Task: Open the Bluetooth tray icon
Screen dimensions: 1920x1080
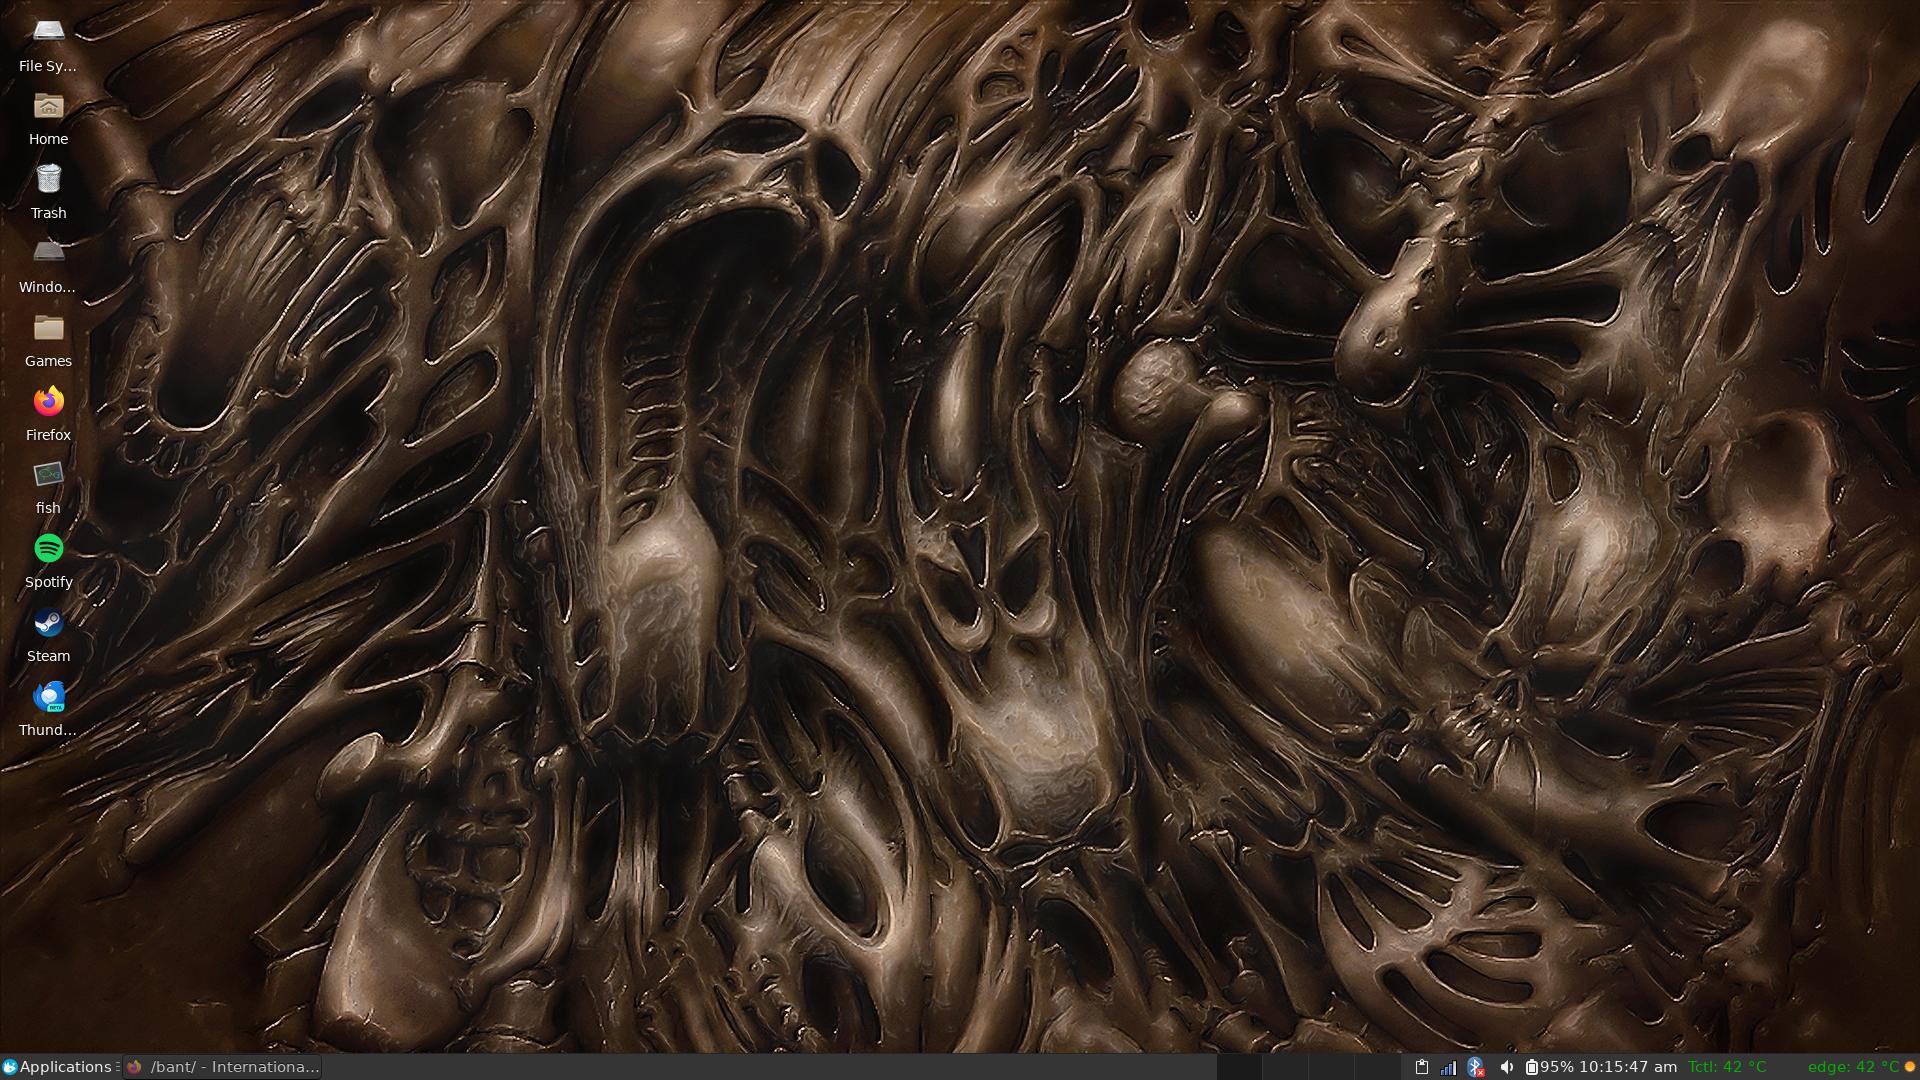Action: pyautogui.click(x=1476, y=1067)
